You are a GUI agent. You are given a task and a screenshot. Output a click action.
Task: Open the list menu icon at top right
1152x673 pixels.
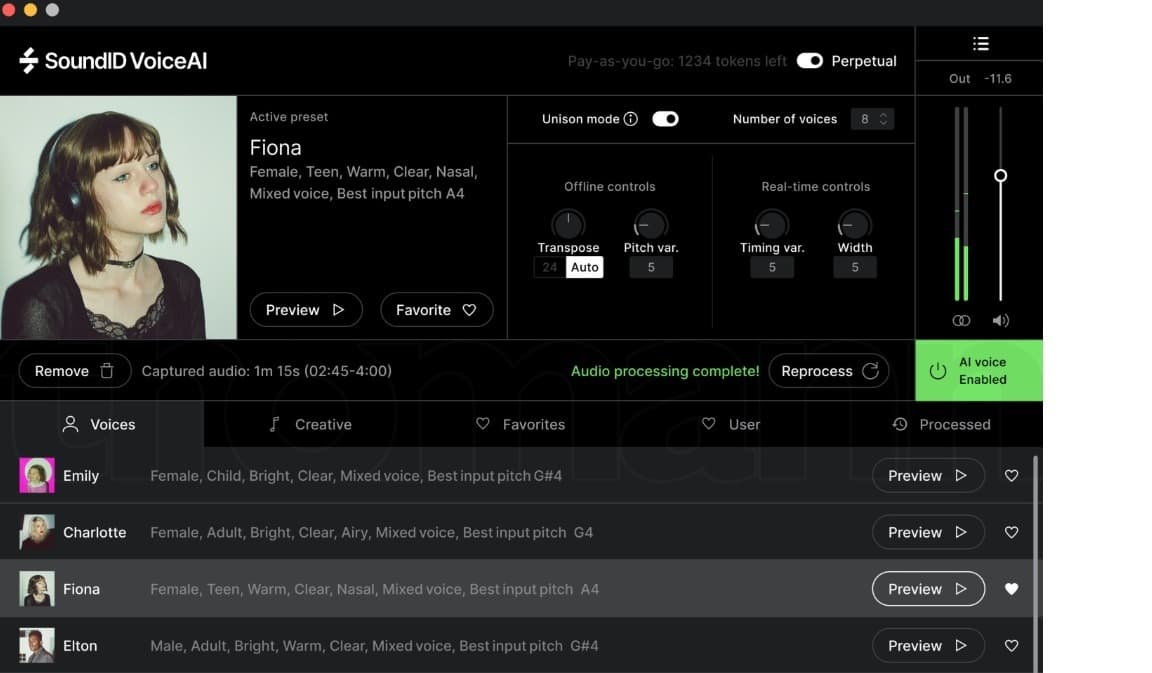(980, 44)
